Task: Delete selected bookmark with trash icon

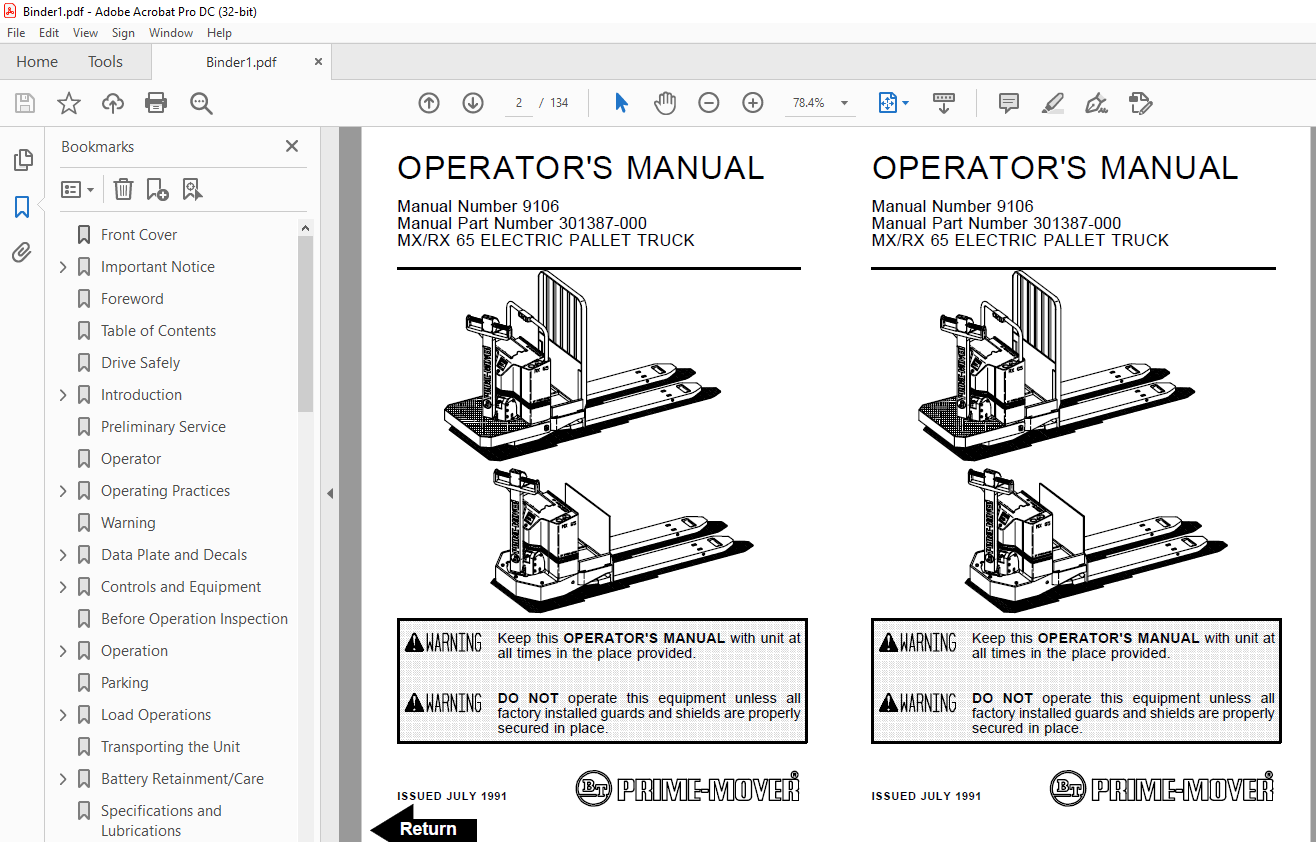Action: point(123,189)
